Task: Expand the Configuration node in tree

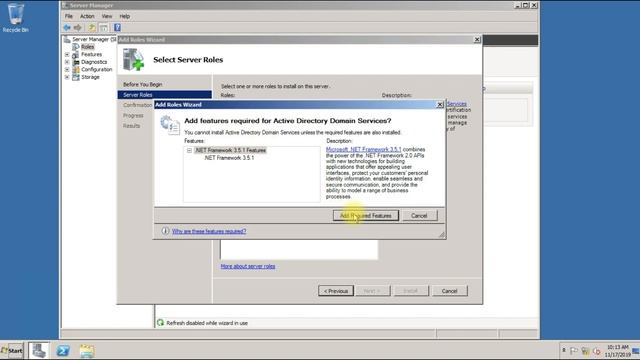Action: 67,69
